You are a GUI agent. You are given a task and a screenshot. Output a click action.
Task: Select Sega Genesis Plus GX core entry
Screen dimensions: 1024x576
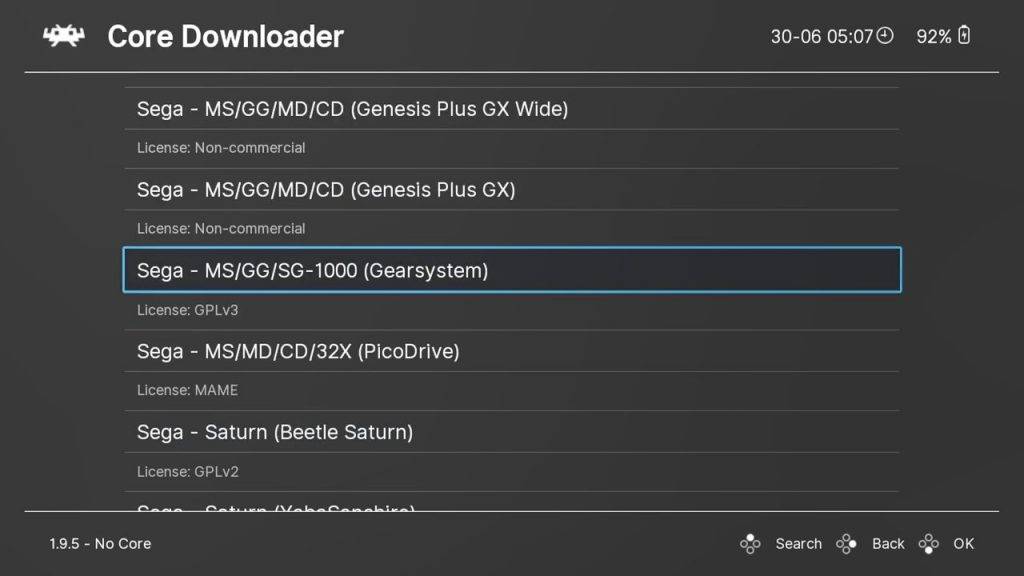point(512,189)
